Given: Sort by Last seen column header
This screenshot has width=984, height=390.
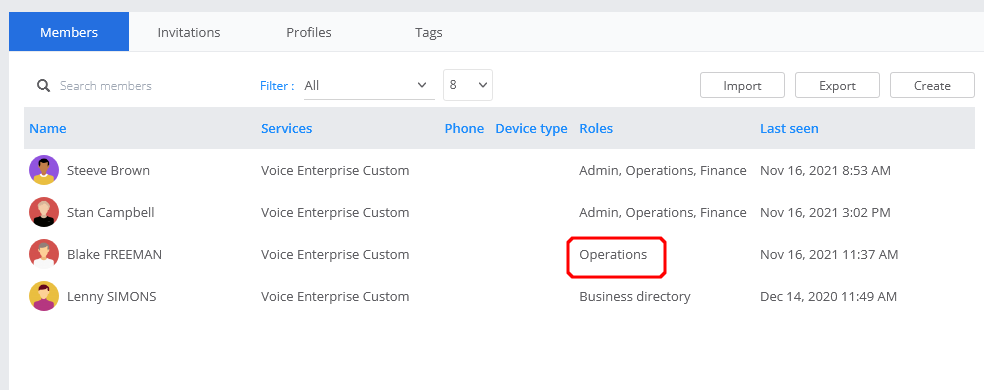Looking at the screenshot, I should click(789, 128).
